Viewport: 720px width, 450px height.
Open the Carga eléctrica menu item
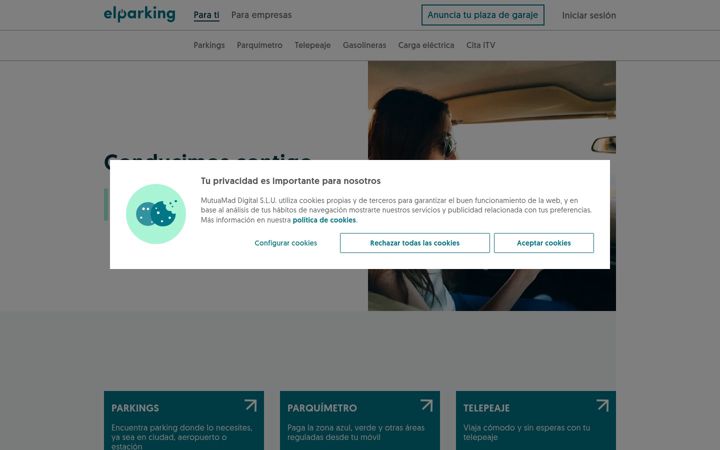click(426, 45)
